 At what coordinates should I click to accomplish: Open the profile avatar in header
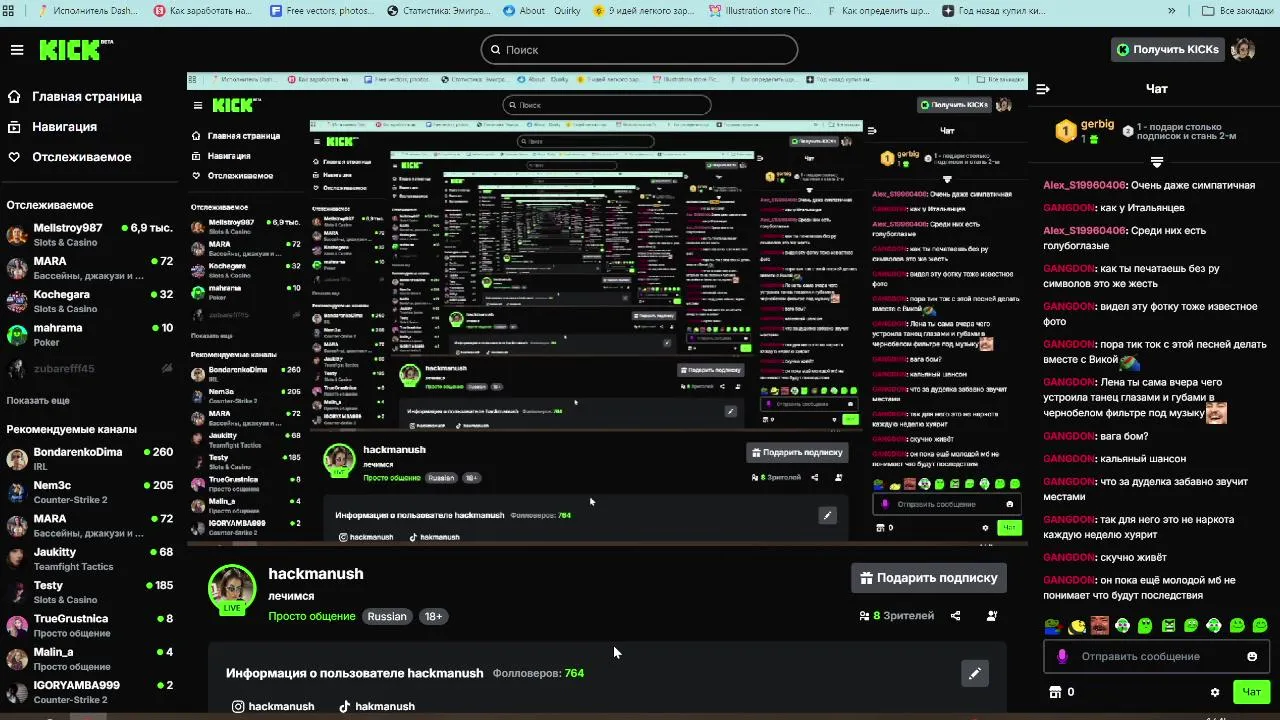(1243, 49)
